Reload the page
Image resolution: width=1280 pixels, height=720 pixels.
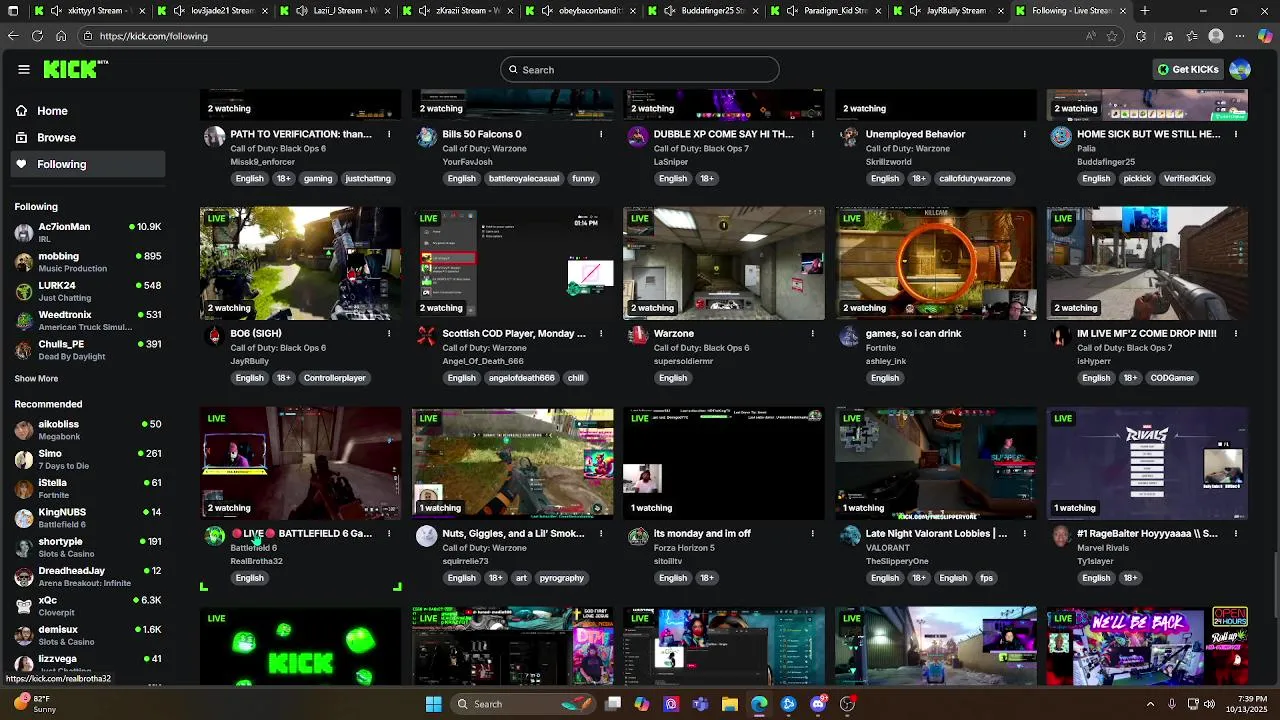coord(37,36)
